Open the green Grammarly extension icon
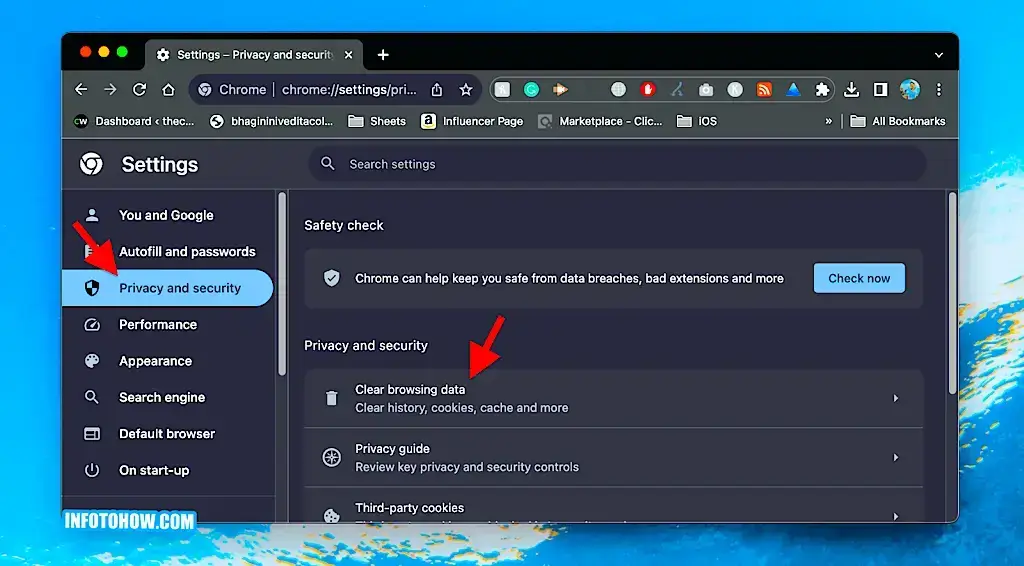Screen dimensions: 1024x566 click(x=532, y=89)
